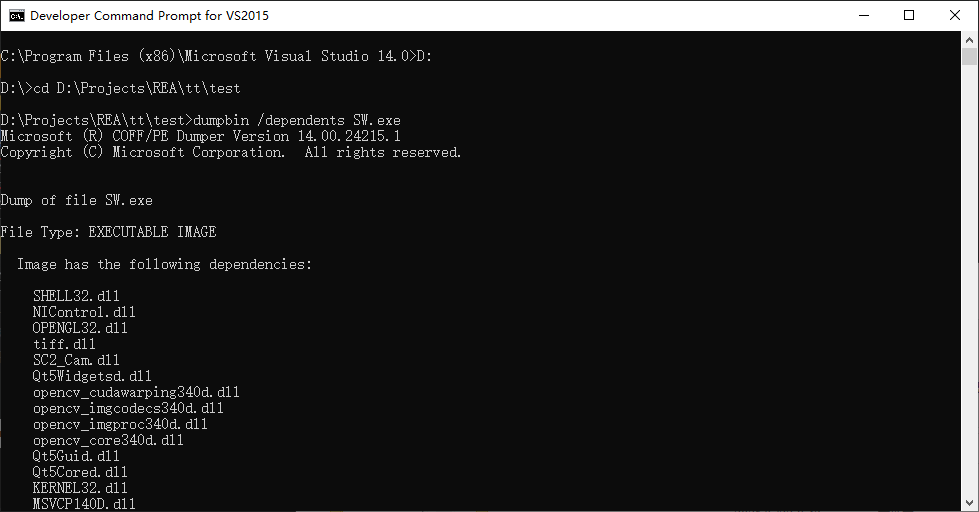
Task: Click the scrollbar up arrow
Action: tap(969, 40)
